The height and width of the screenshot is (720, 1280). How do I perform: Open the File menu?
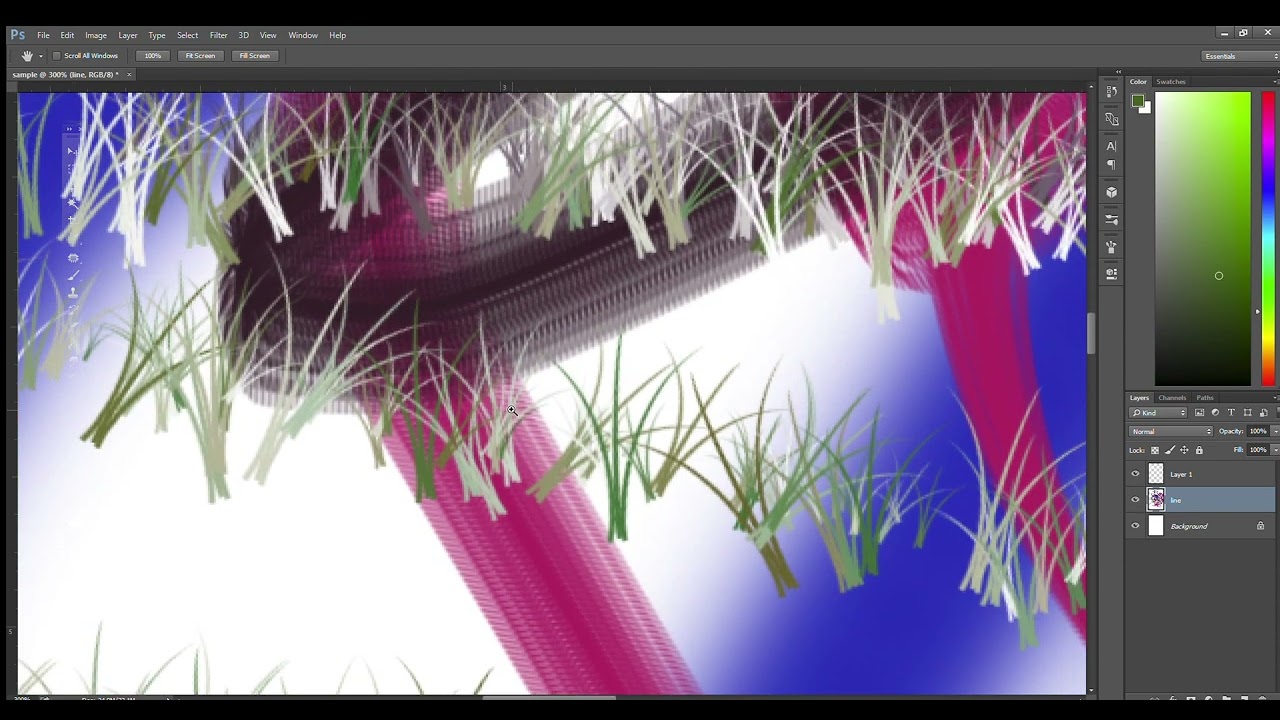(43, 35)
